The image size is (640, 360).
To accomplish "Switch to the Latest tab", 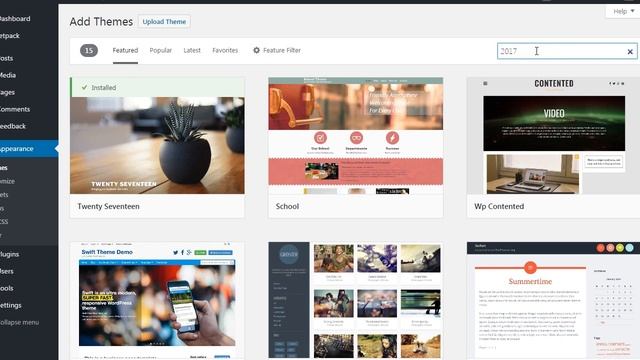I will (x=192, y=51).
